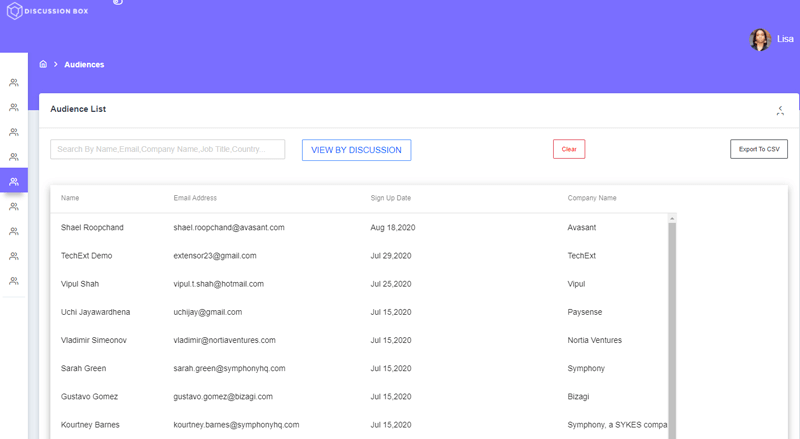Click the Audiences breadcrumb link
Viewport: 800px width, 439px height.
(84, 65)
